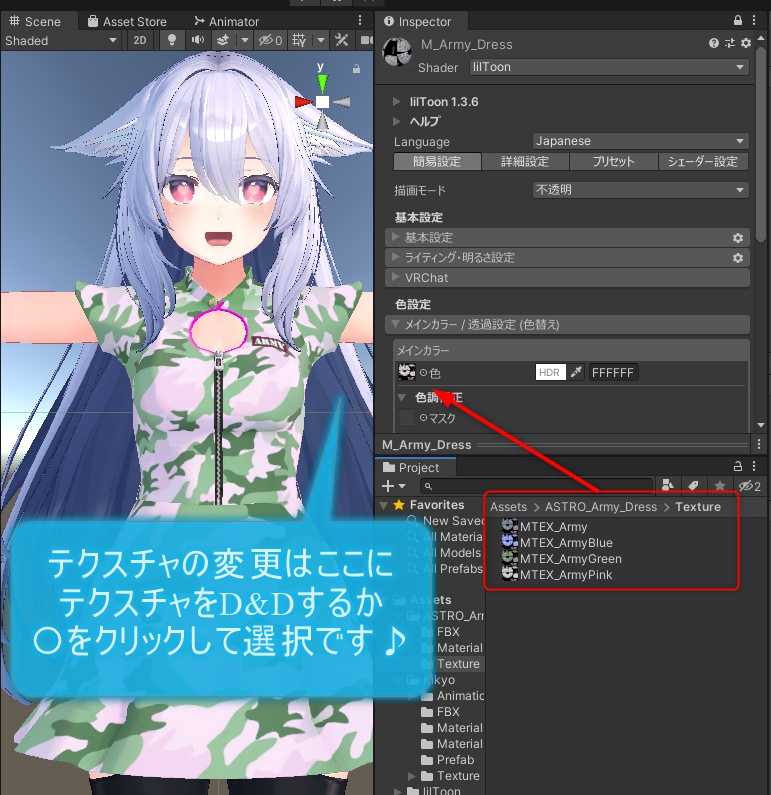
Task: Open gear on 基本設定 row
Action: pyautogui.click(x=738, y=238)
